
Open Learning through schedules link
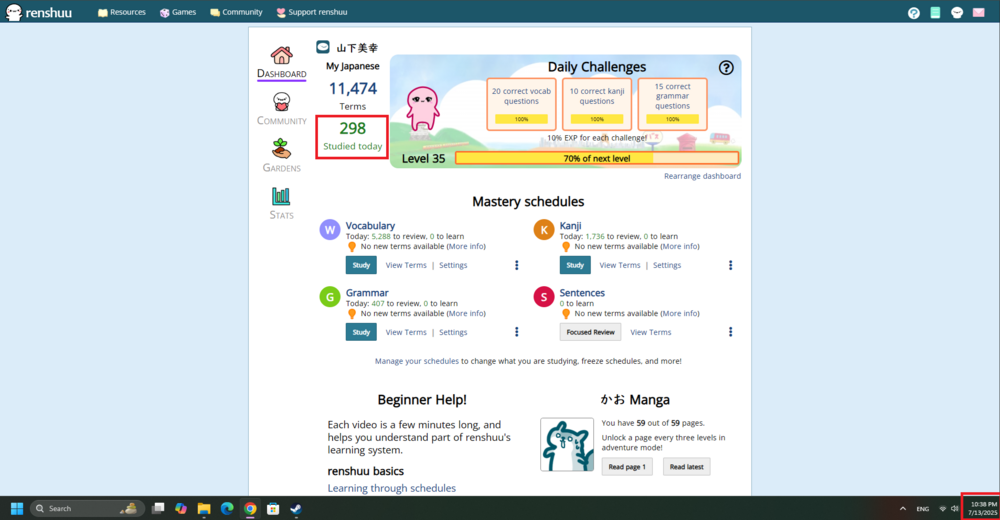pos(392,488)
